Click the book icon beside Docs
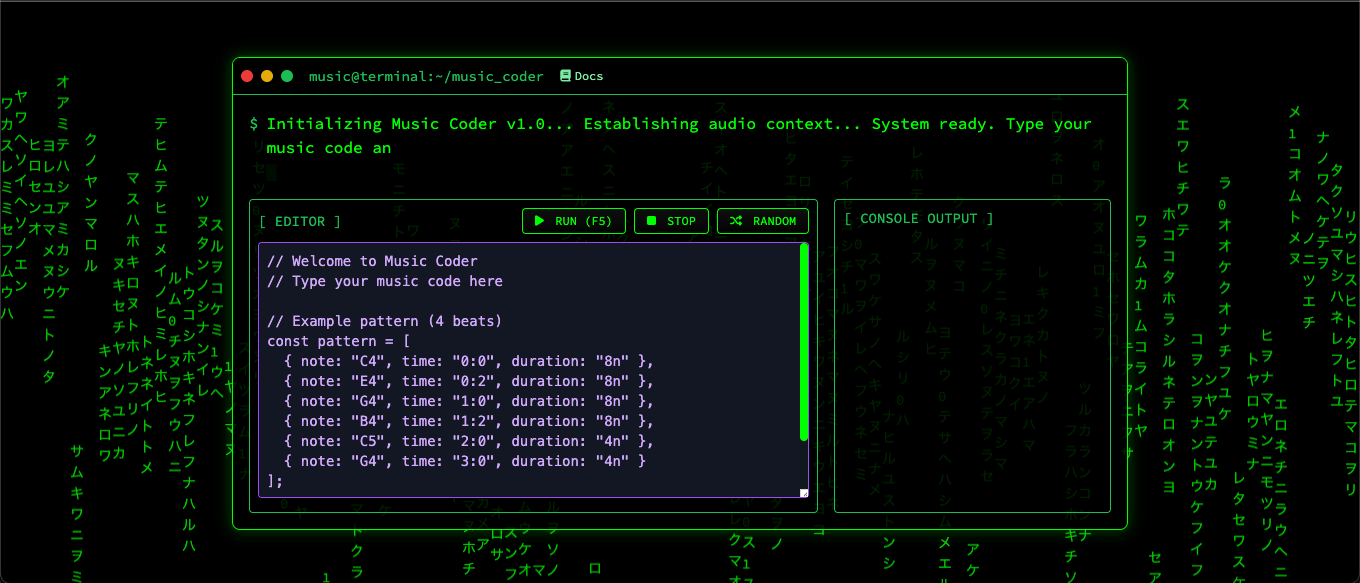The height and width of the screenshot is (583, 1360). click(565, 76)
